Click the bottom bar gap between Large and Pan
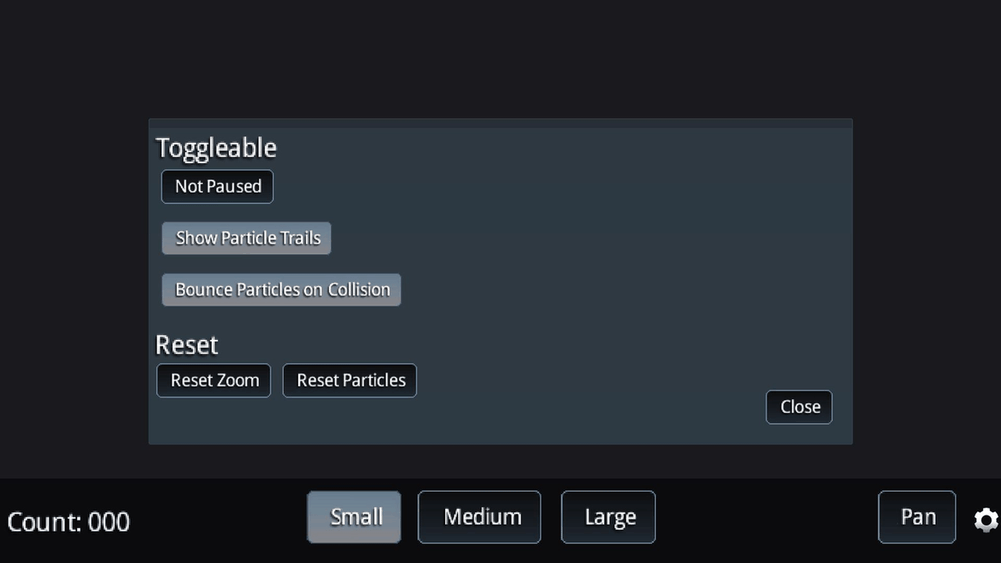The image size is (1001, 563). tap(765, 518)
